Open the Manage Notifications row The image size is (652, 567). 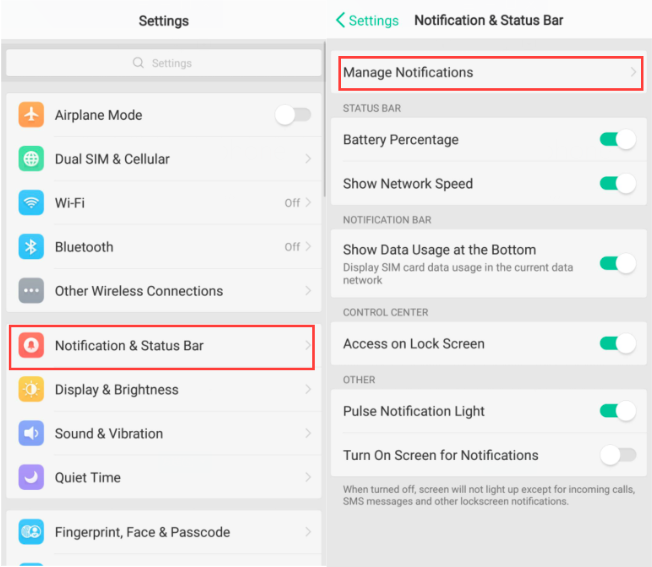pyautogui.click(x=491, y=73)
